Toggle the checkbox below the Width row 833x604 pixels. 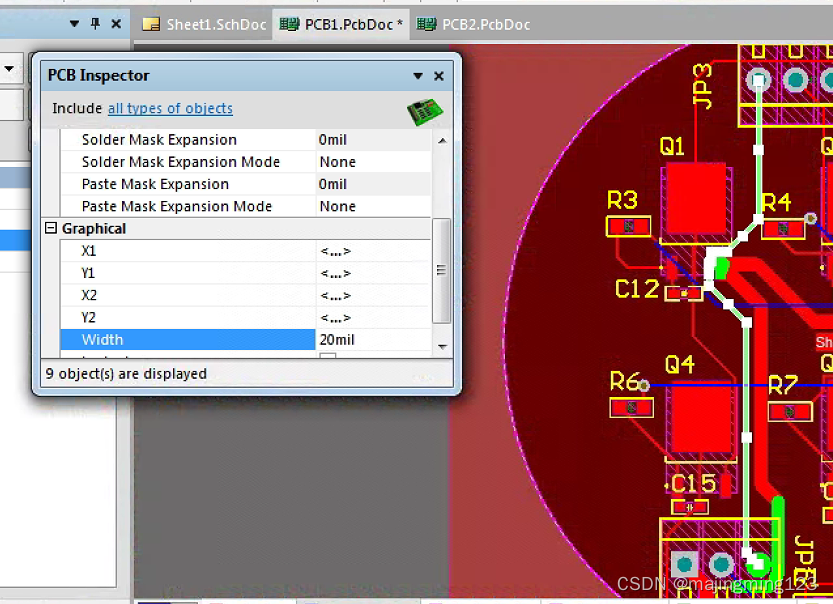(326, 355)
